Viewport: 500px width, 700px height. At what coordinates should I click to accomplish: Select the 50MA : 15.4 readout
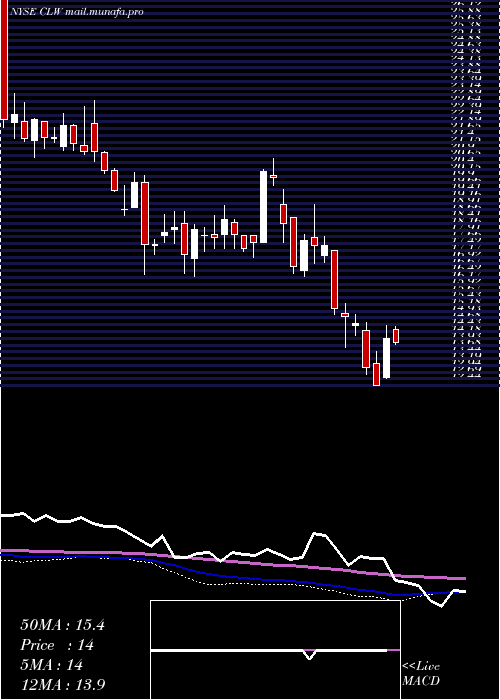pos(62,625)
